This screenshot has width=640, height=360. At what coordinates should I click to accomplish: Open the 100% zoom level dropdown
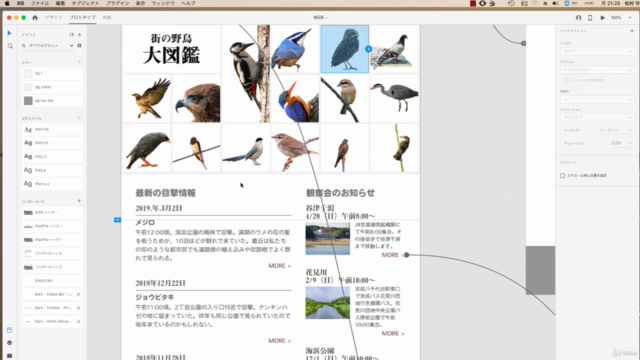[x=621, y=18]
